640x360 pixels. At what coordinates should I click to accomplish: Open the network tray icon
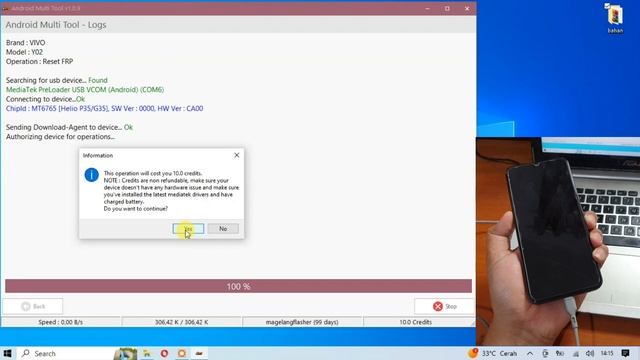(576, 353)
